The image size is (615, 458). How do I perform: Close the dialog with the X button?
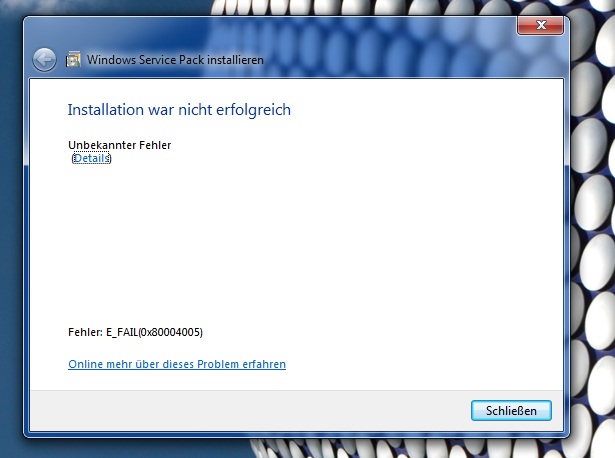point(540,25)
